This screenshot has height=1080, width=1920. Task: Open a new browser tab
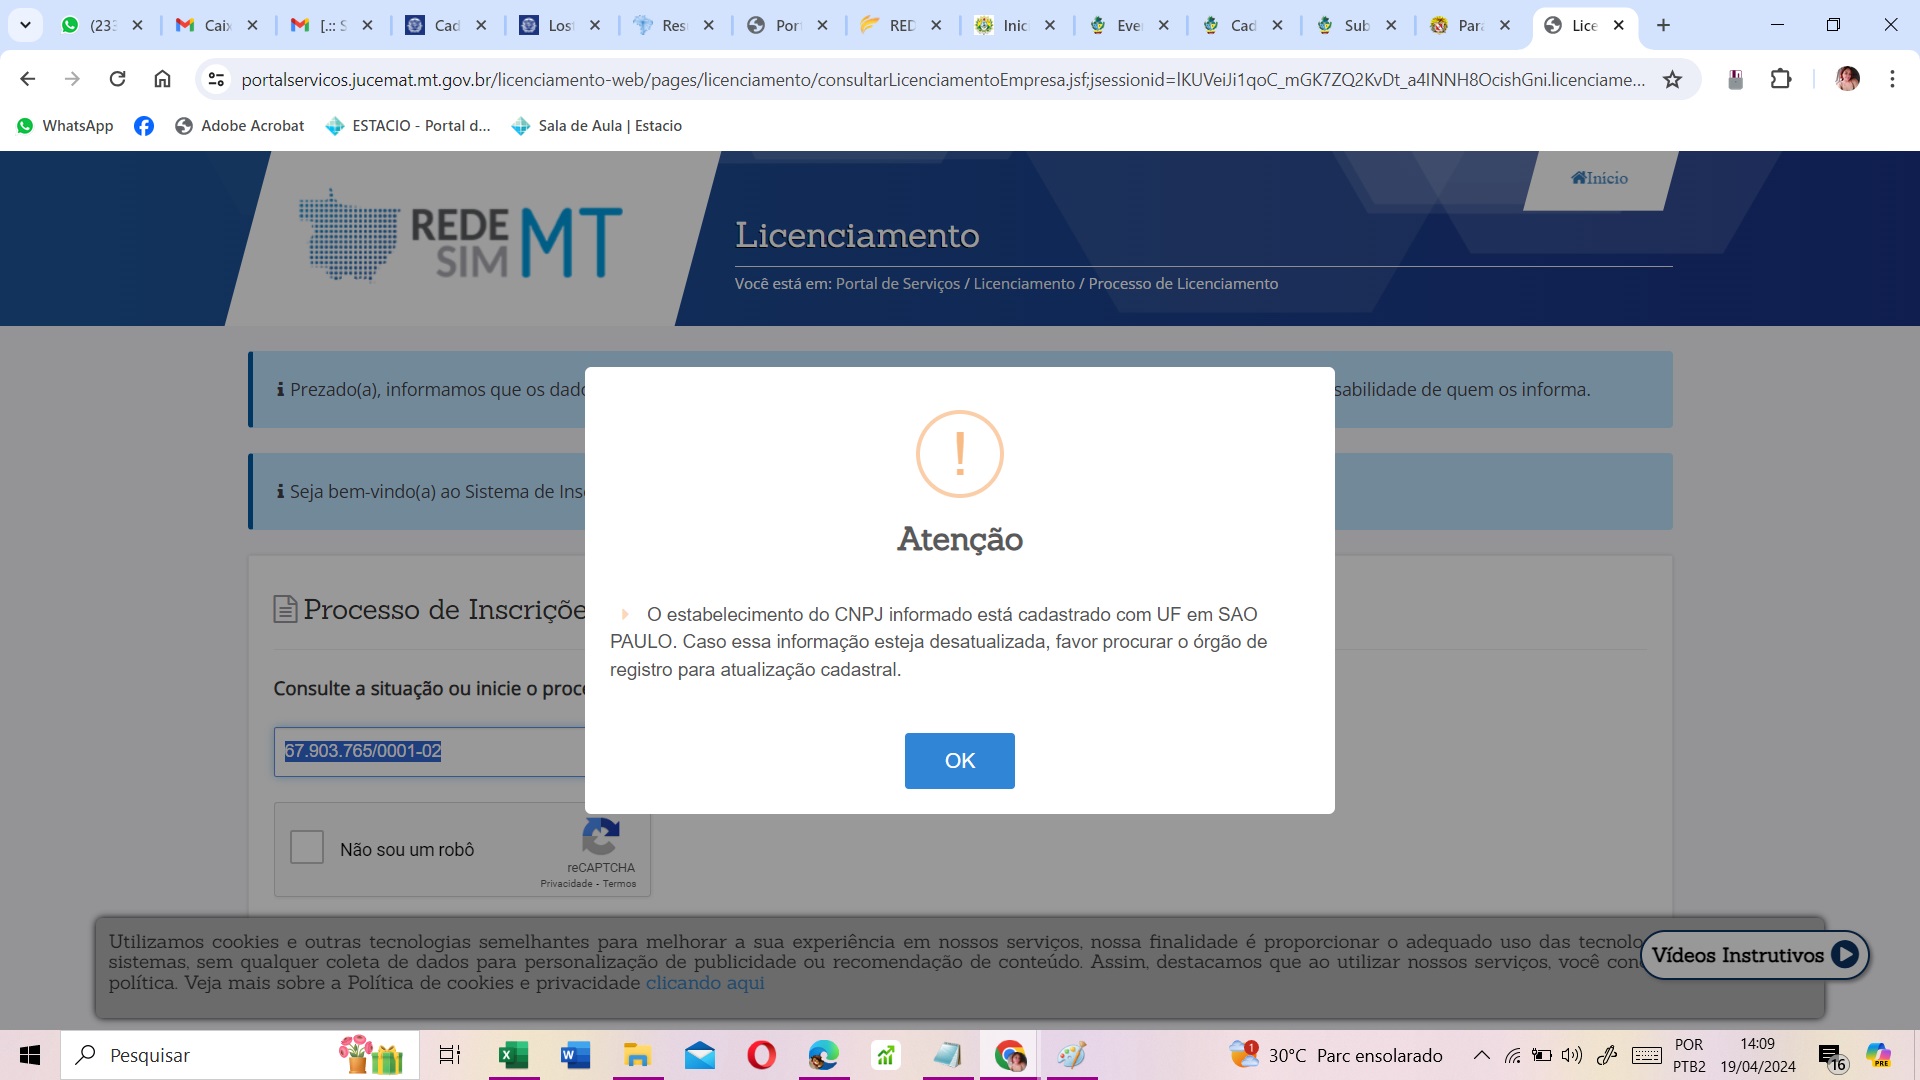pos(1663,25)
